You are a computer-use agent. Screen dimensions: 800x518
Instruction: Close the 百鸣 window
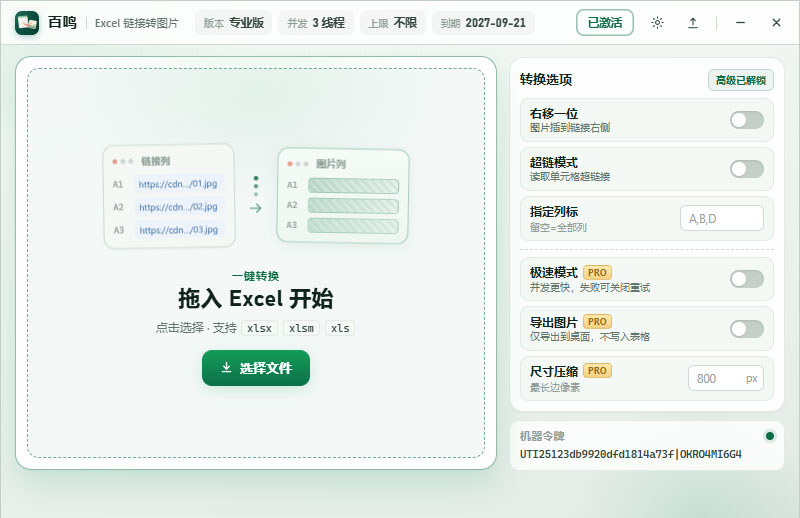[776, 23]
